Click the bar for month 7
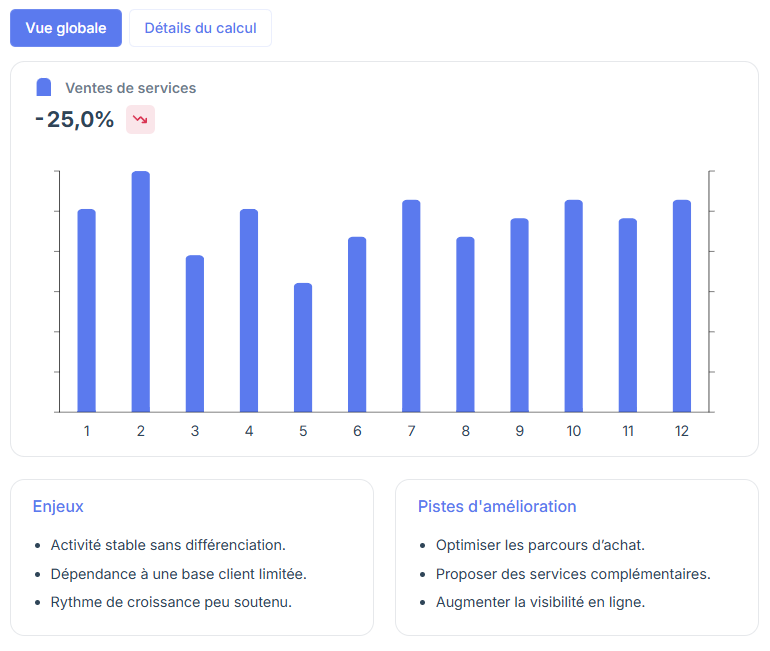770x651 pixels. coord(411,306)
